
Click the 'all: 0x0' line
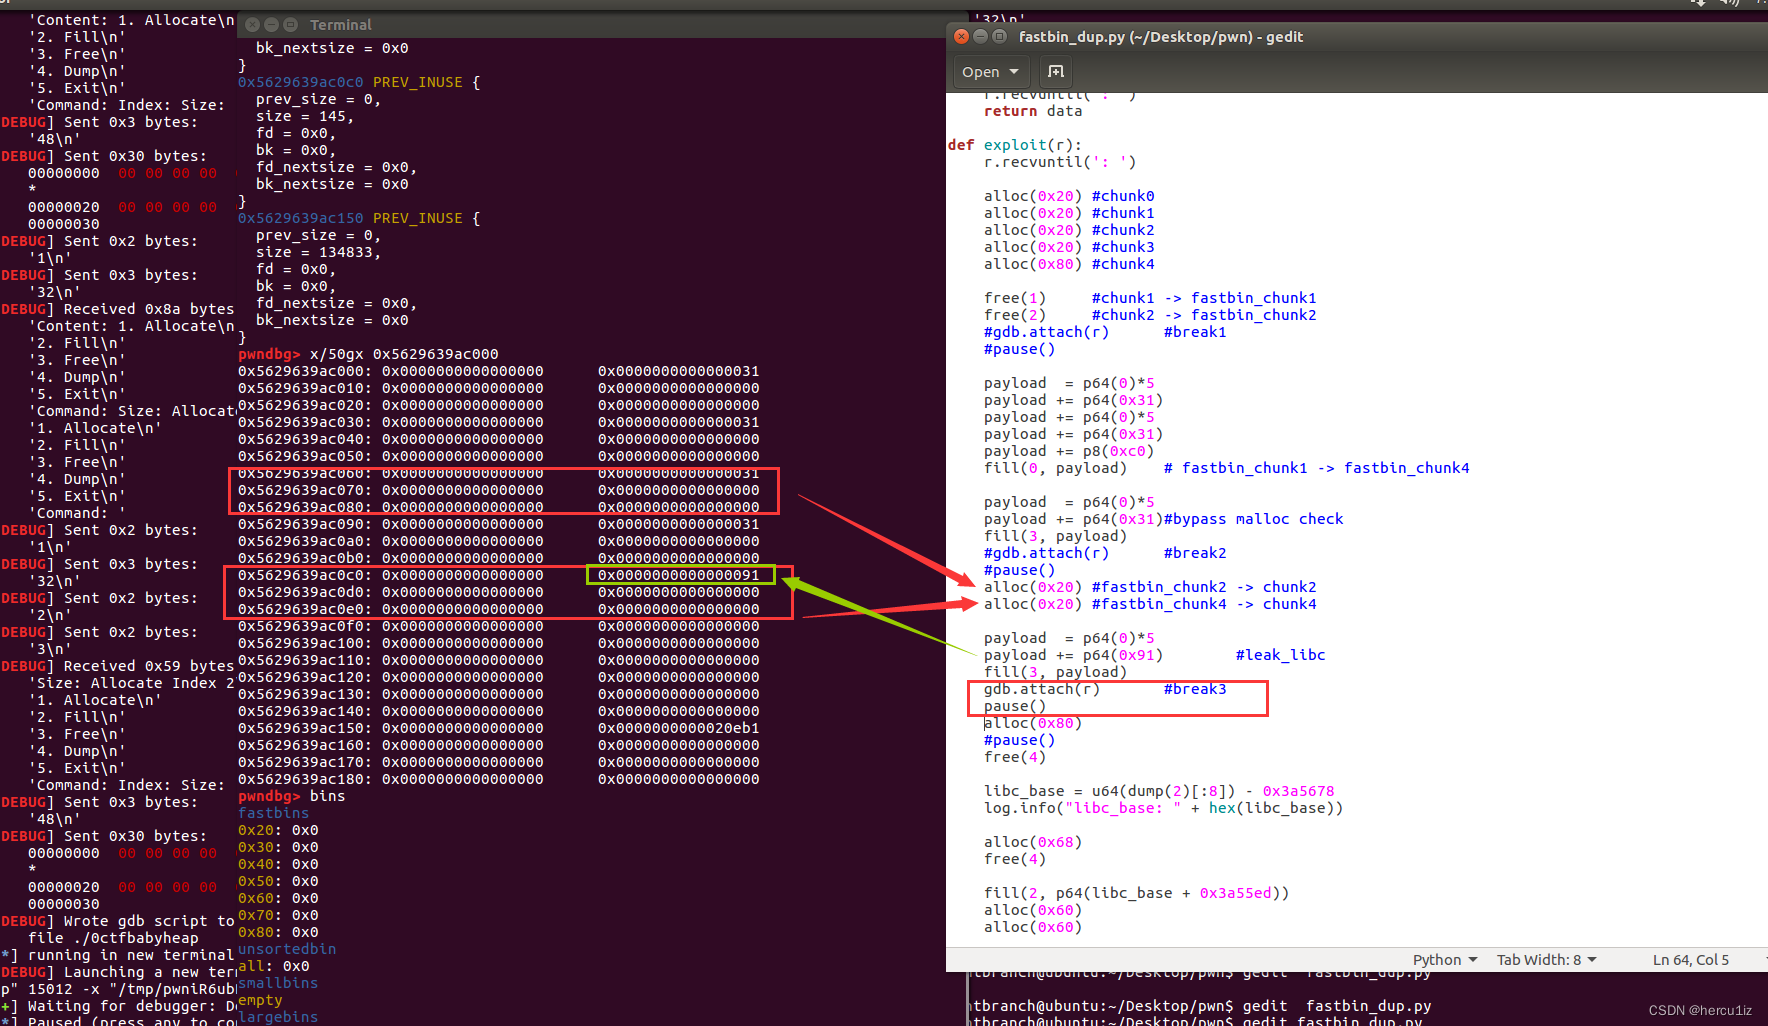(274, 966)
